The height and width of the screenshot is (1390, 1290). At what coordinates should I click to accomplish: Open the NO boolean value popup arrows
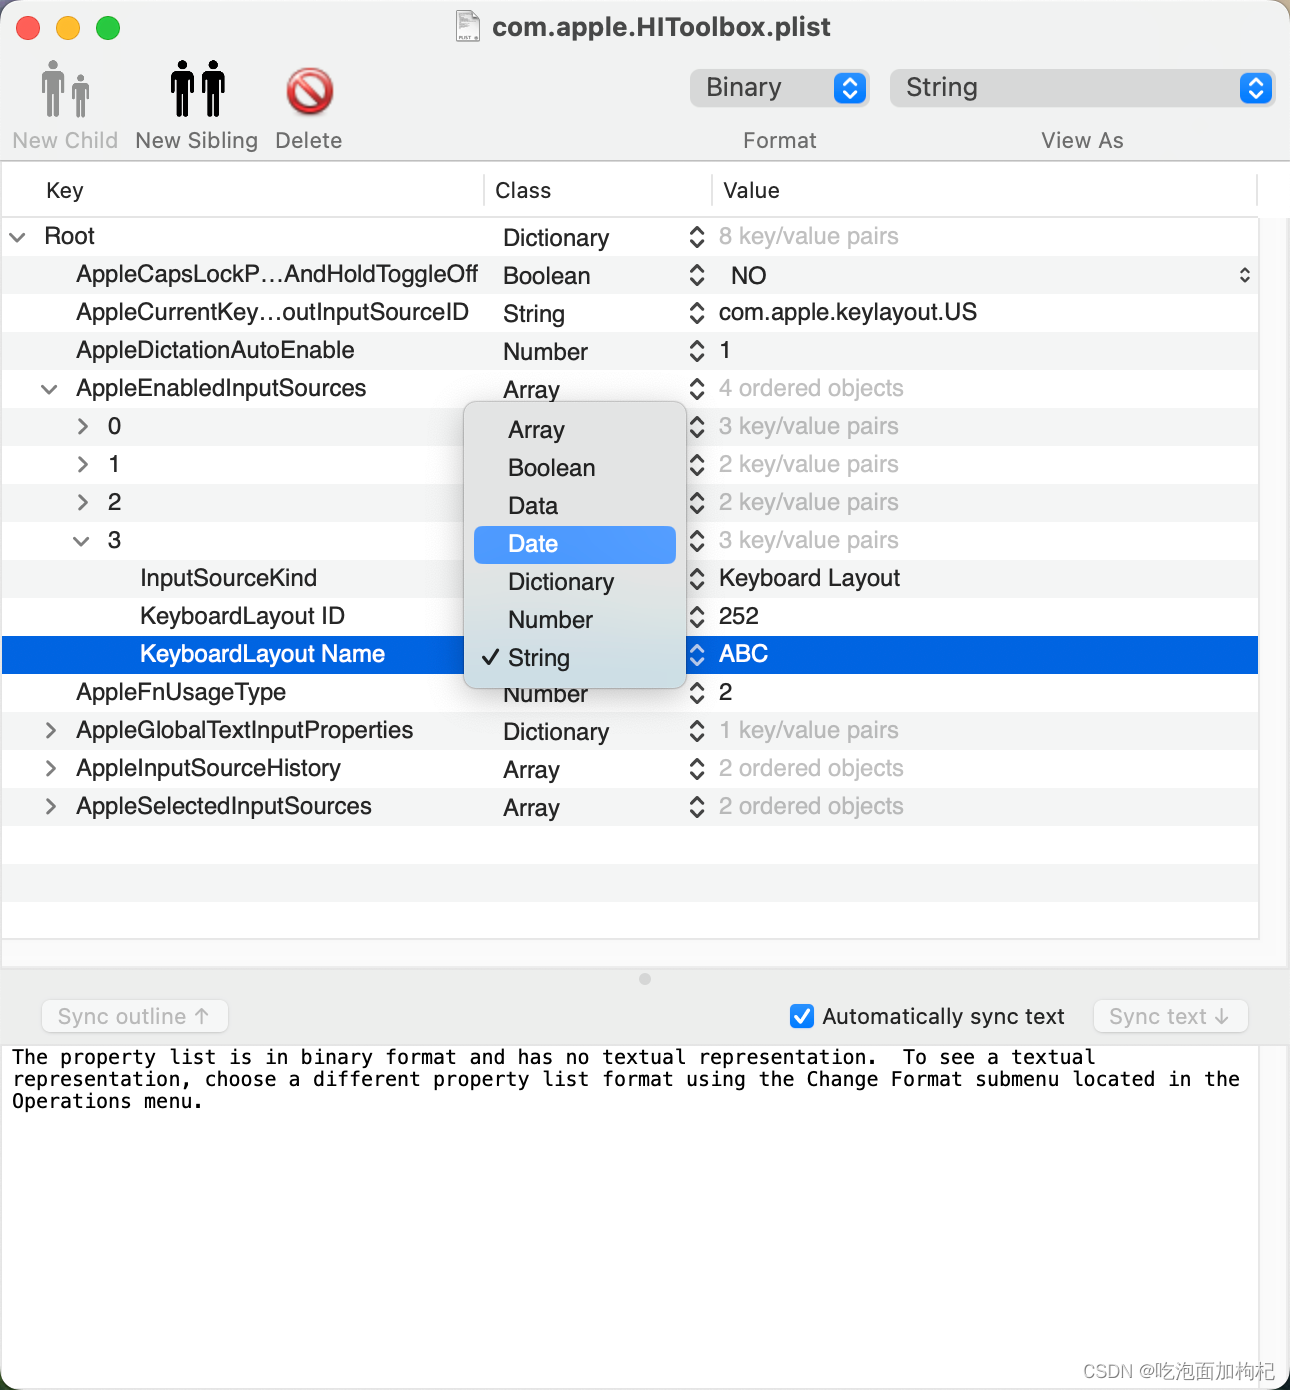pyautogui.click(x=1245, y=275)
